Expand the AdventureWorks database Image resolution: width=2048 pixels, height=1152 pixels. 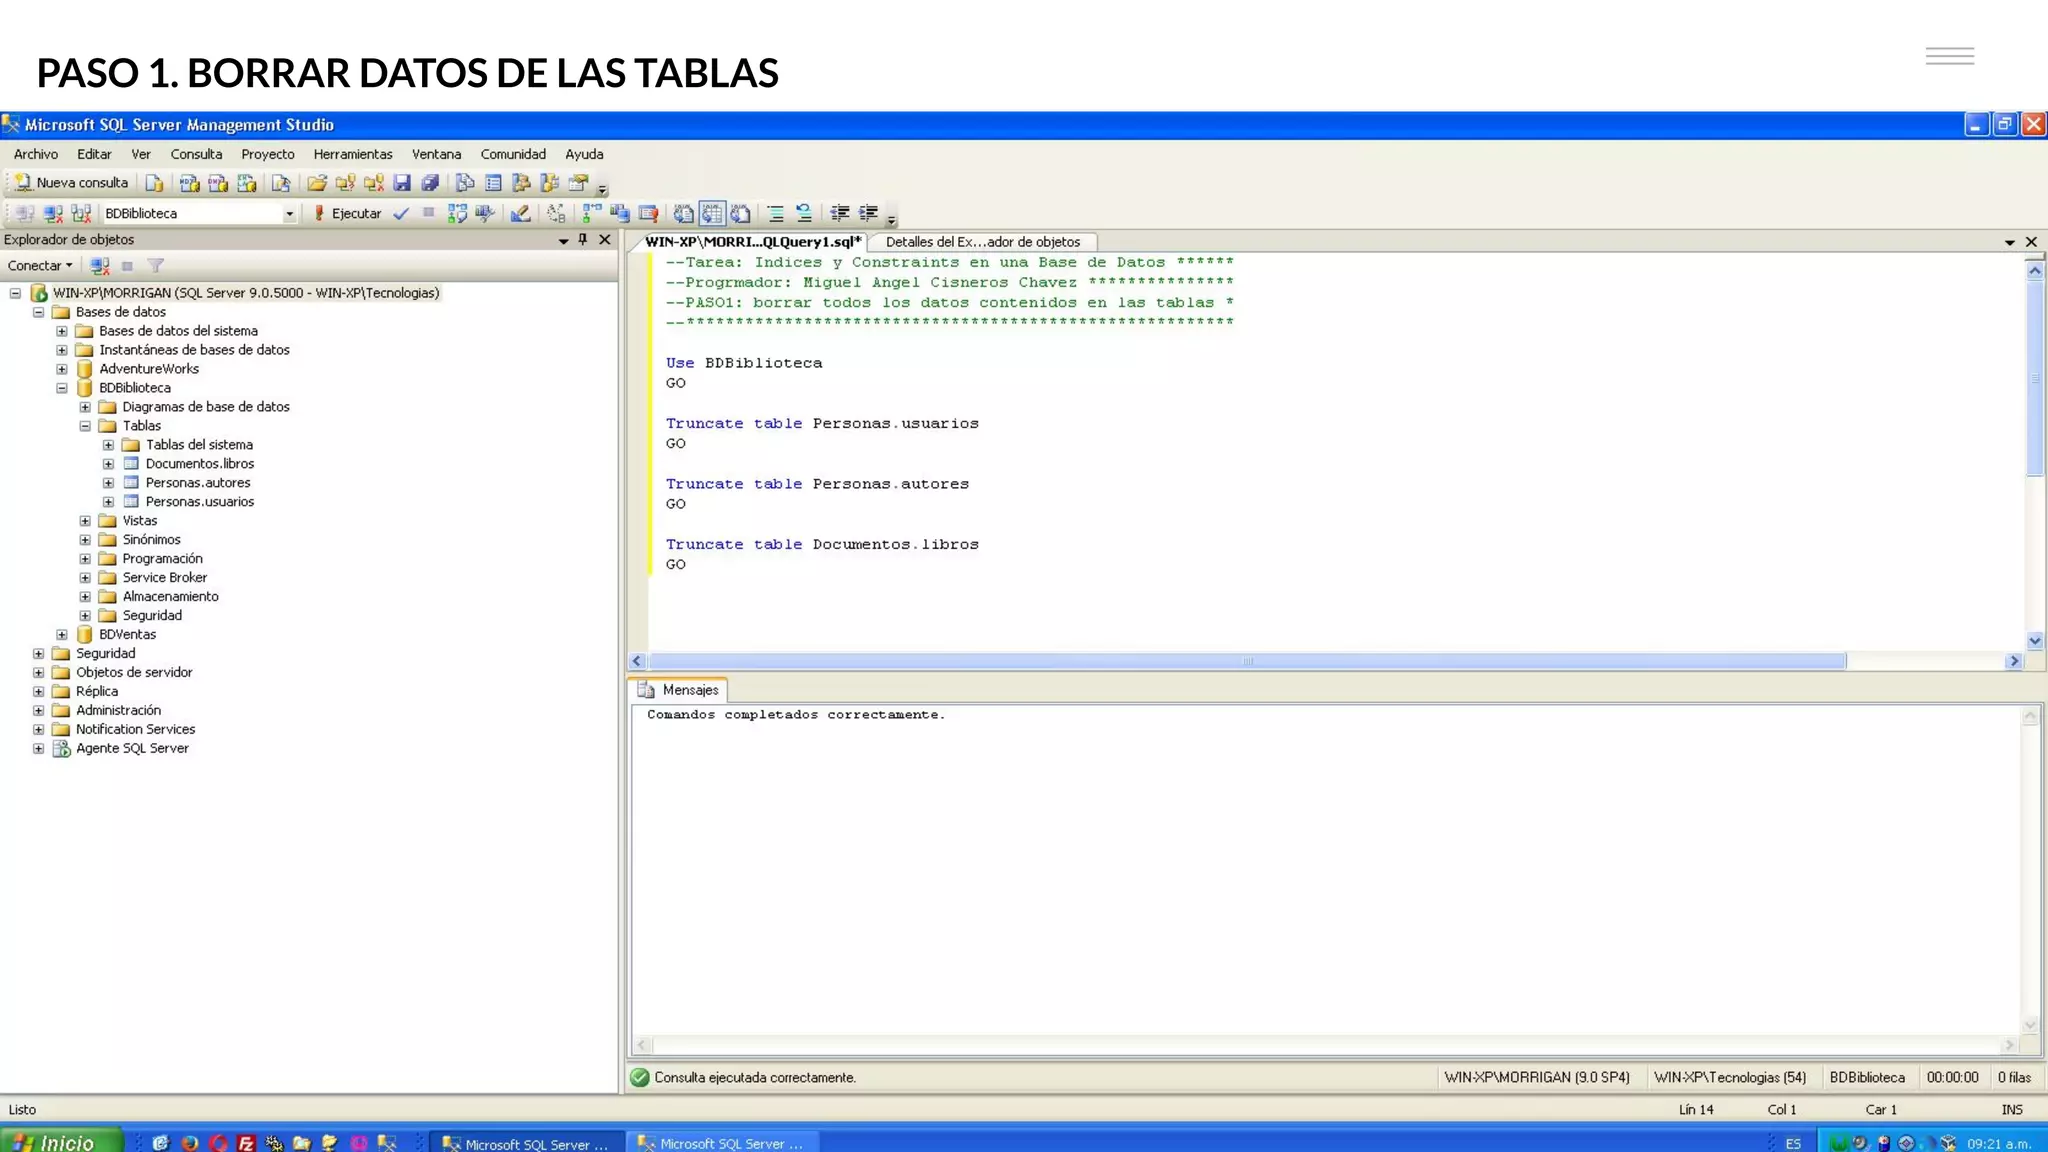coord(62,369)
